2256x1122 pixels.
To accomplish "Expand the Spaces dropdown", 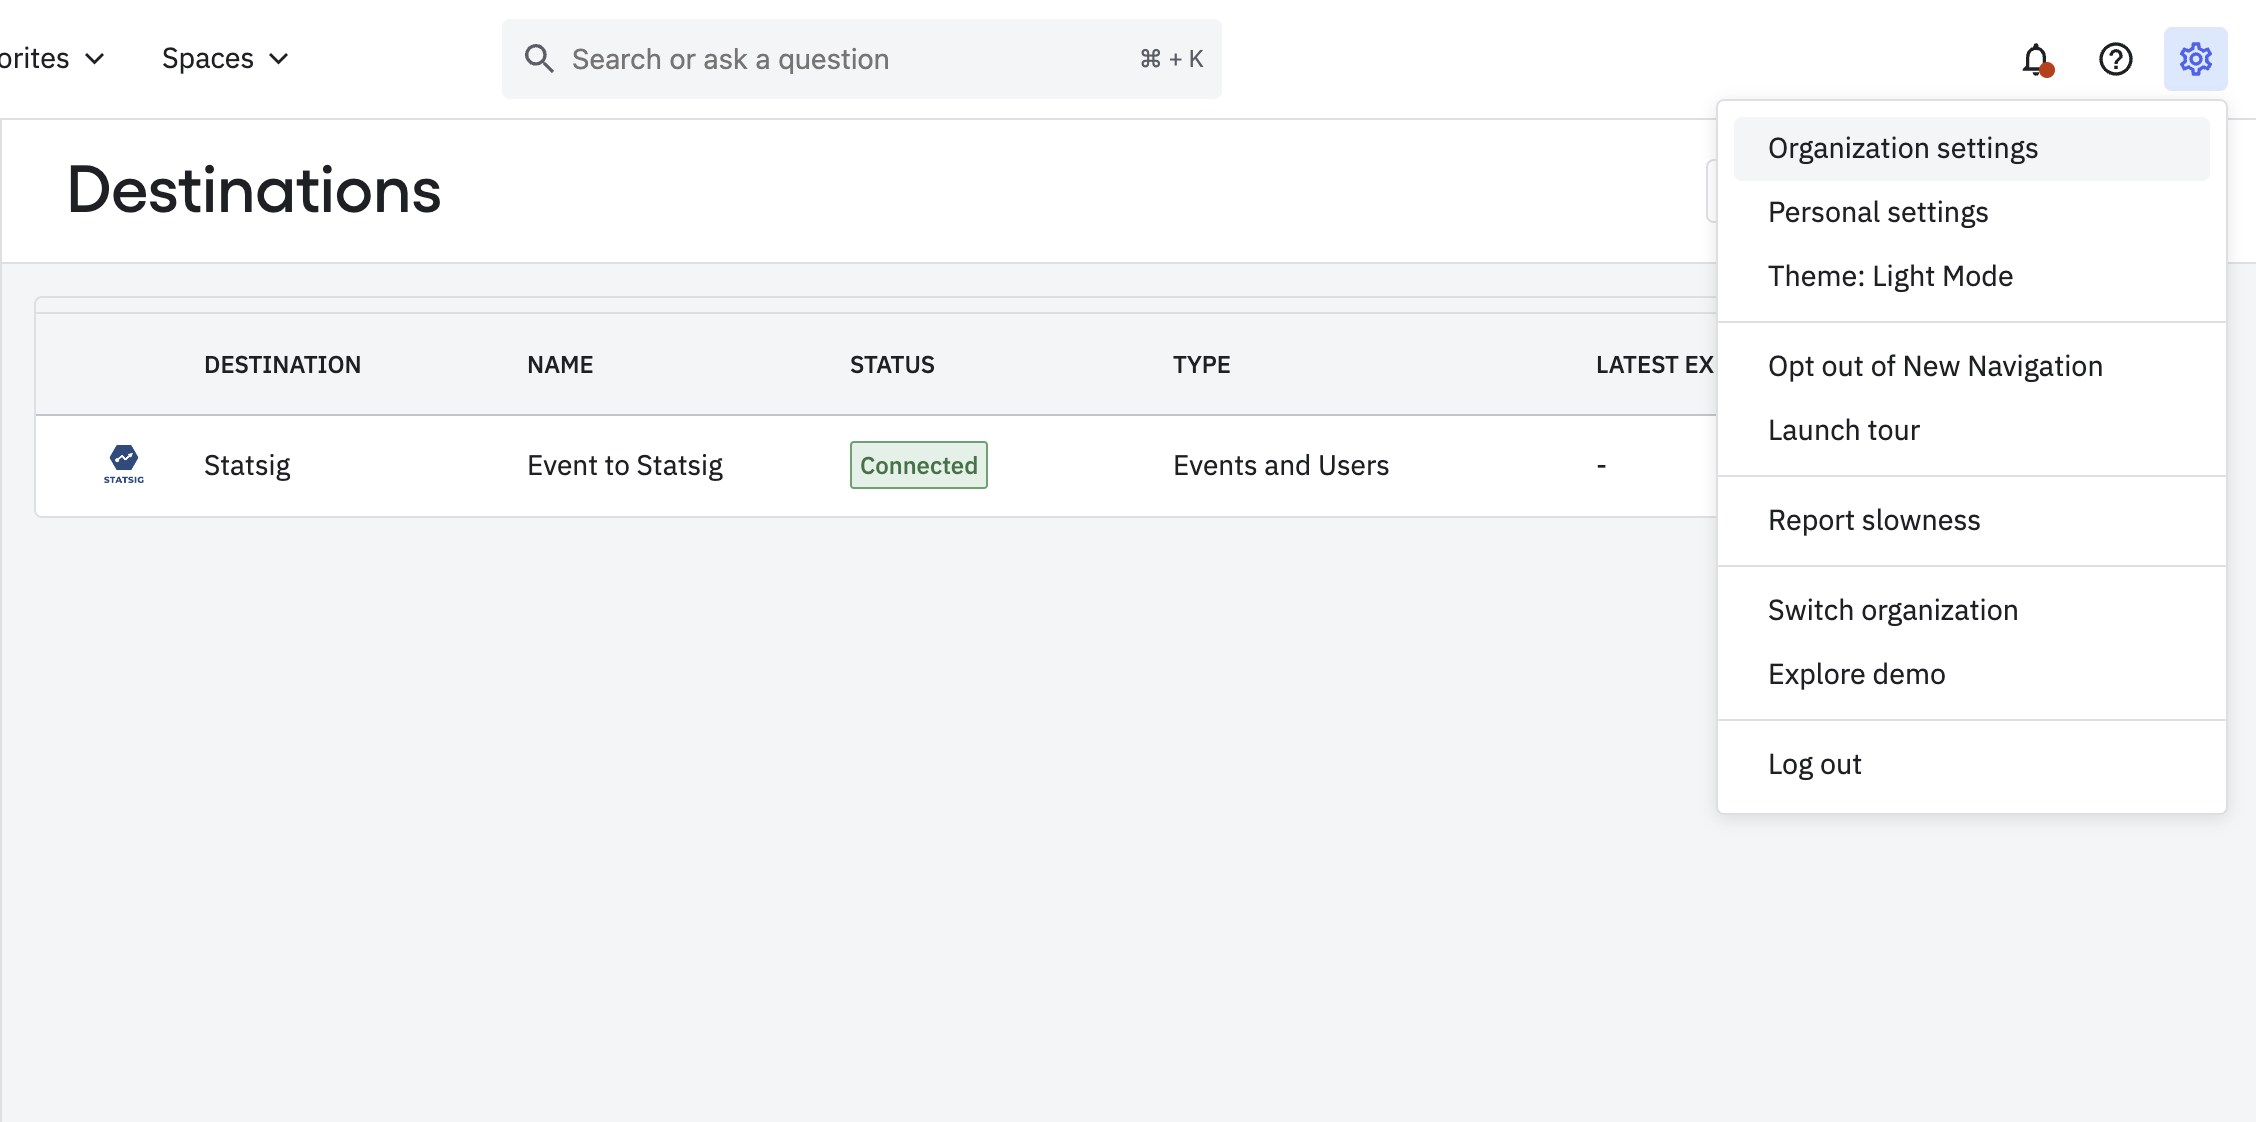I will pyautogui.click(x=225, y=59).
